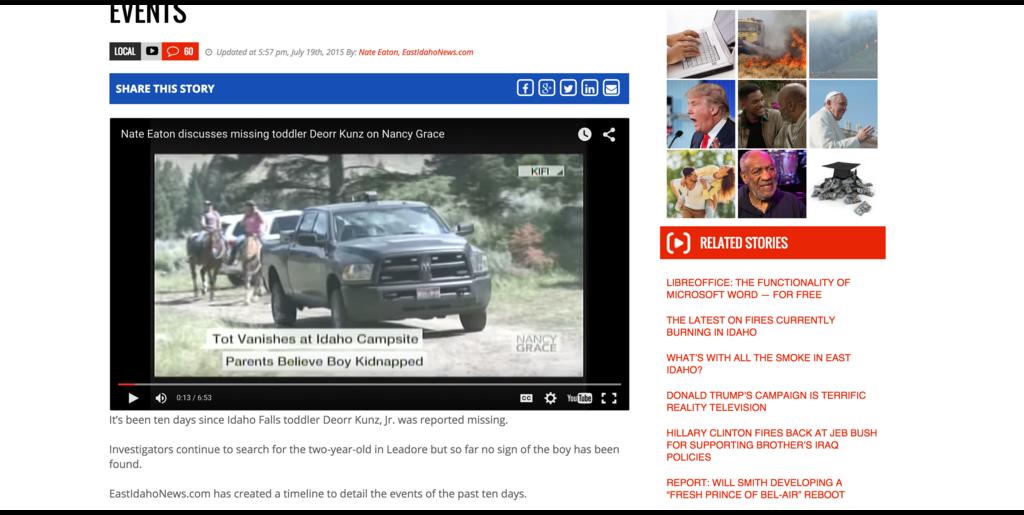
Task: Open the 60 comments bubble
Action: click(x=180, y=51)
